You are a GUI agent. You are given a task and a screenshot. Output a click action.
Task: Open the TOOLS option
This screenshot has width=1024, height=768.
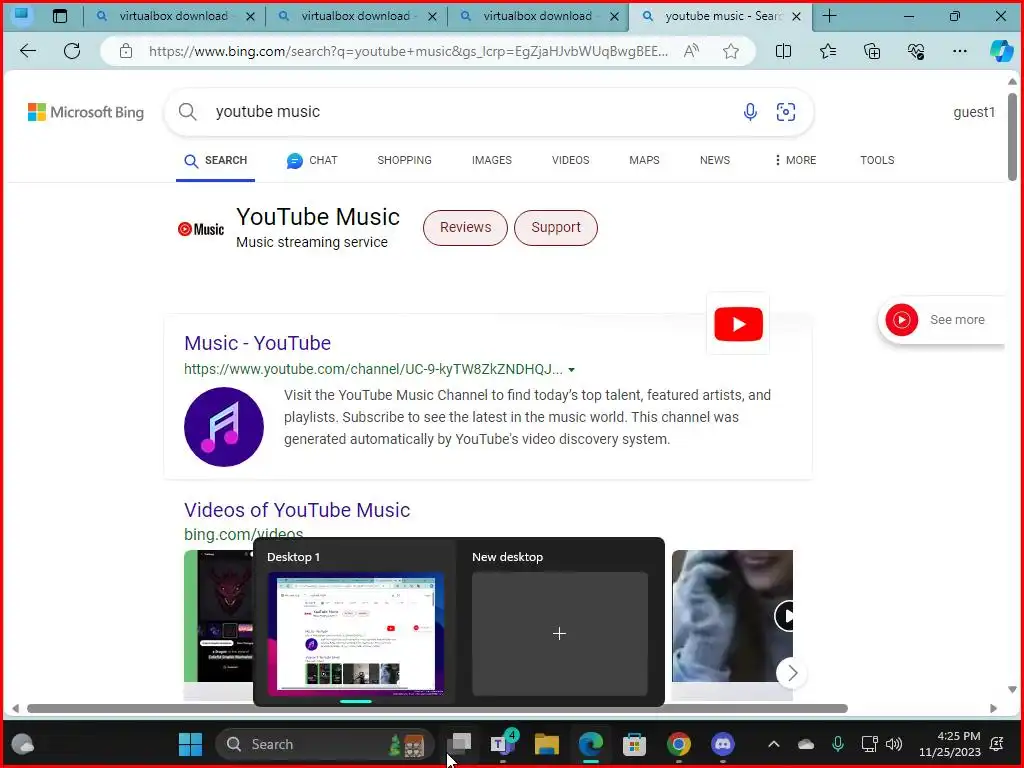click(x=877, y=160)
